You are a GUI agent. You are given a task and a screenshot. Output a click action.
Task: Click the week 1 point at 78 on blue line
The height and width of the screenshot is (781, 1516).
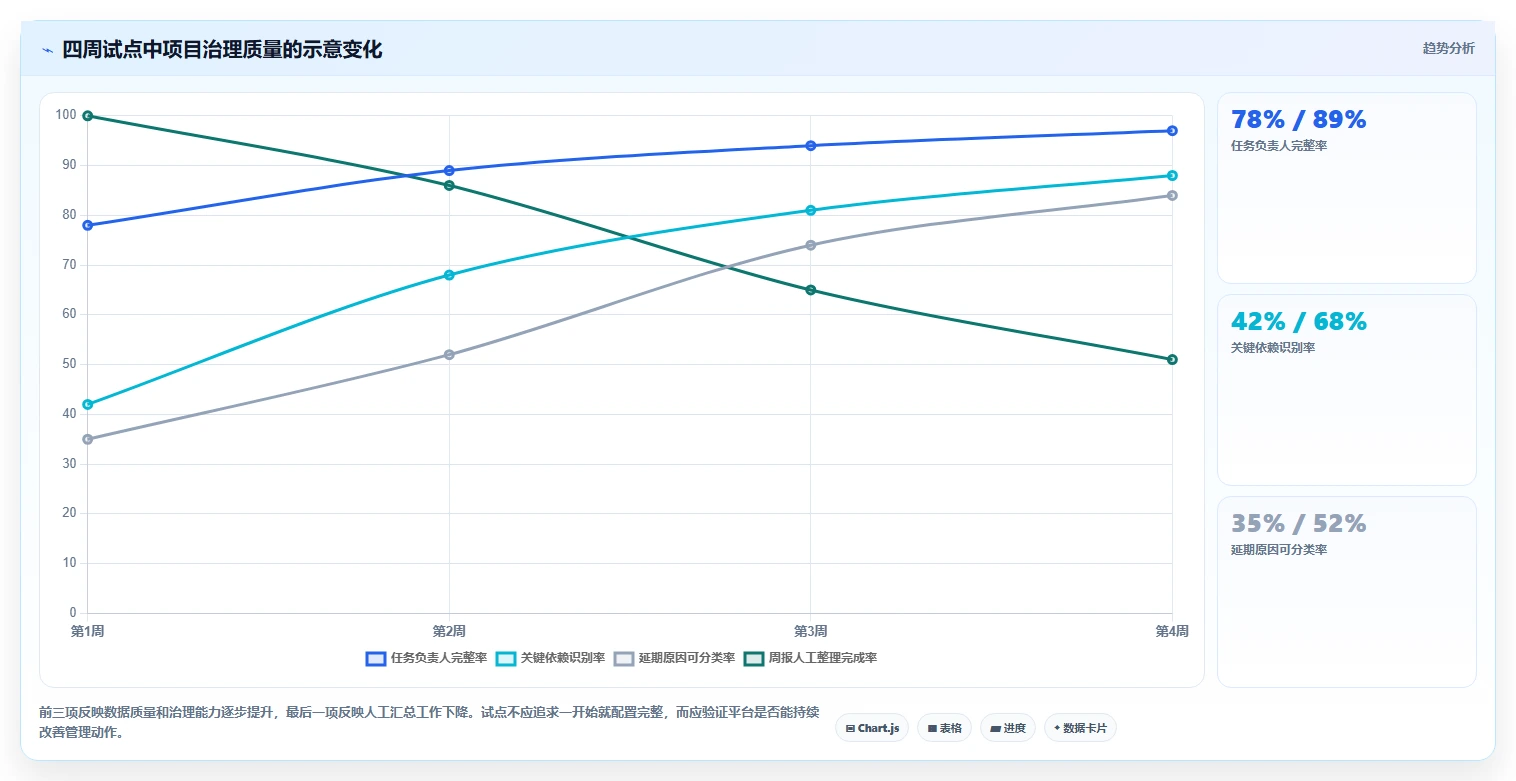88,225
